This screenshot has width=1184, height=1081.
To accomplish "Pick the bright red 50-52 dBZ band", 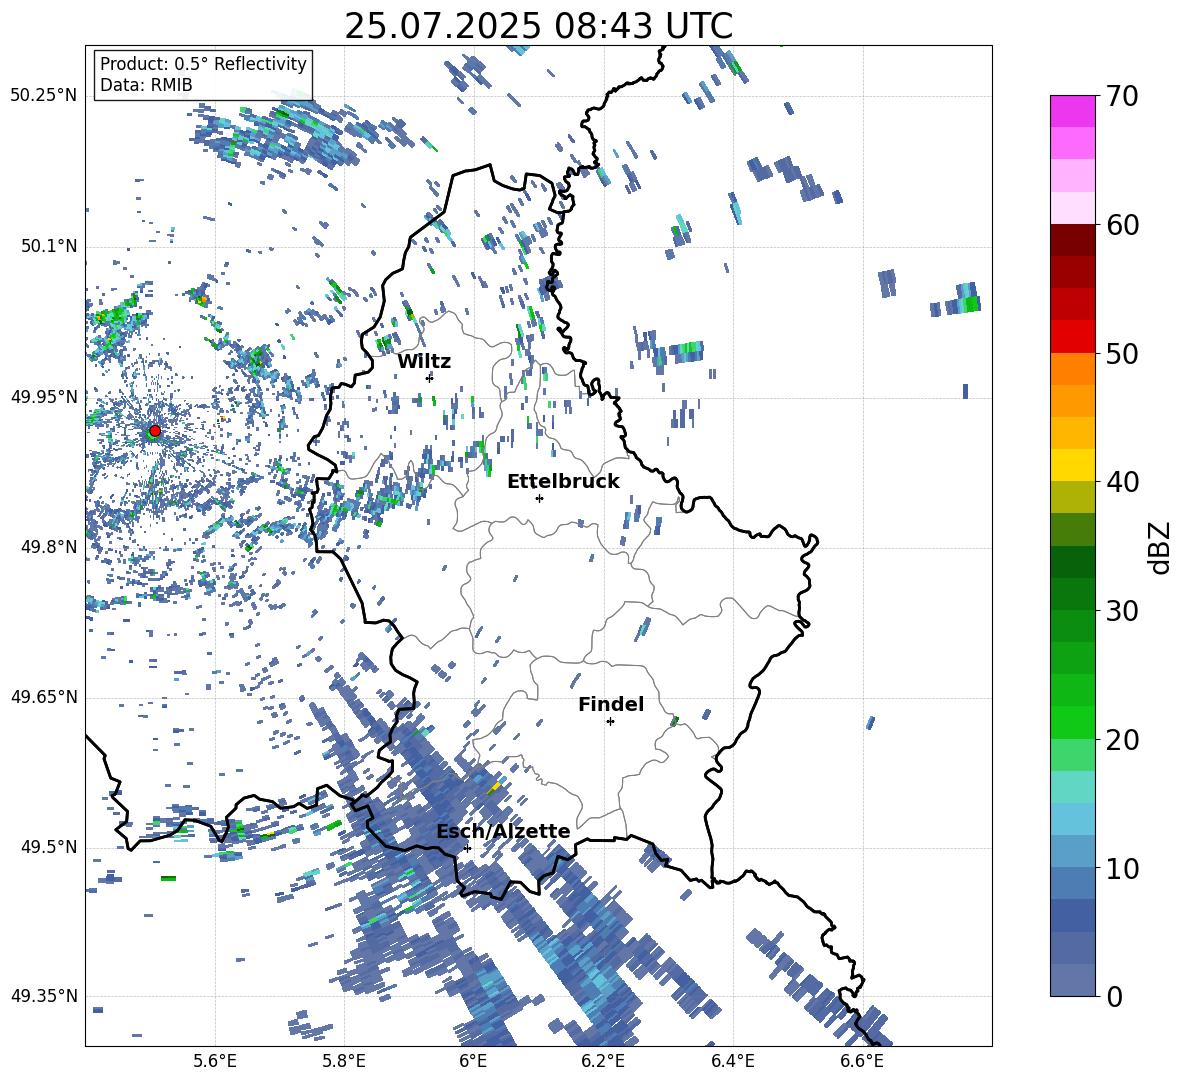I will [x=1072, y=336].
